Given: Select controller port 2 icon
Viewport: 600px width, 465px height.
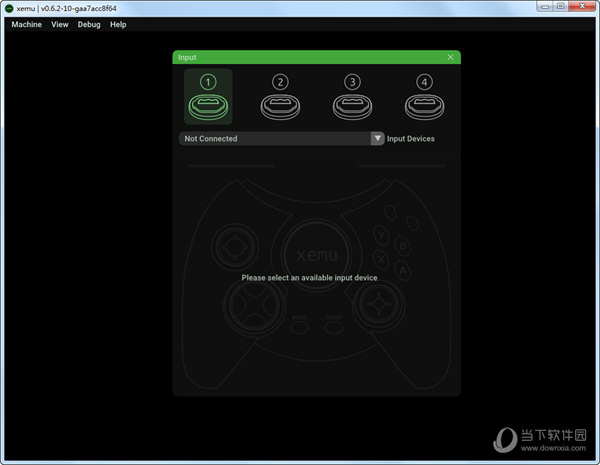Looking at the screenshot, I should [280, 97].
